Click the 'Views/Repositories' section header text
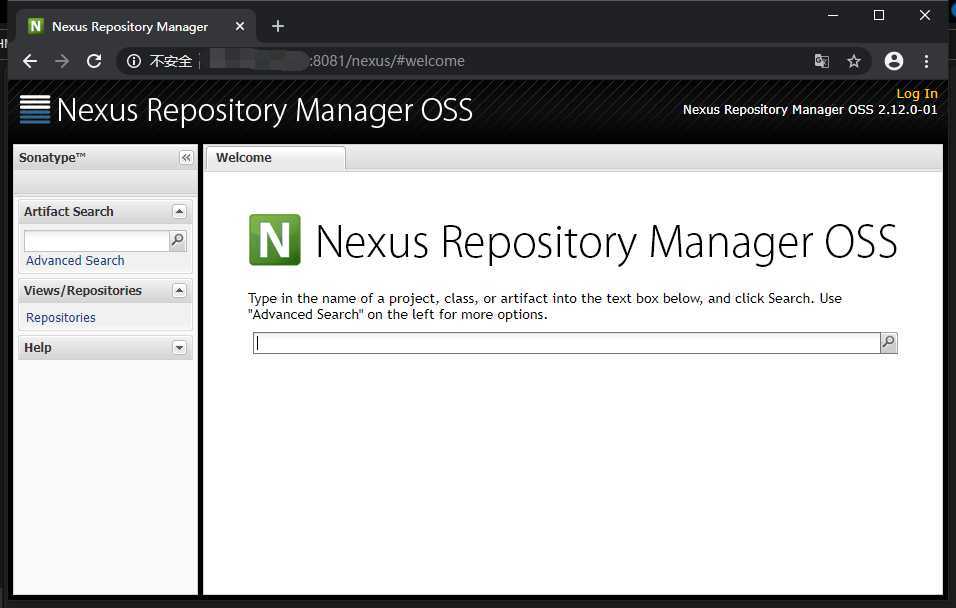Screen dimensions: 956x608 point(82,290)
